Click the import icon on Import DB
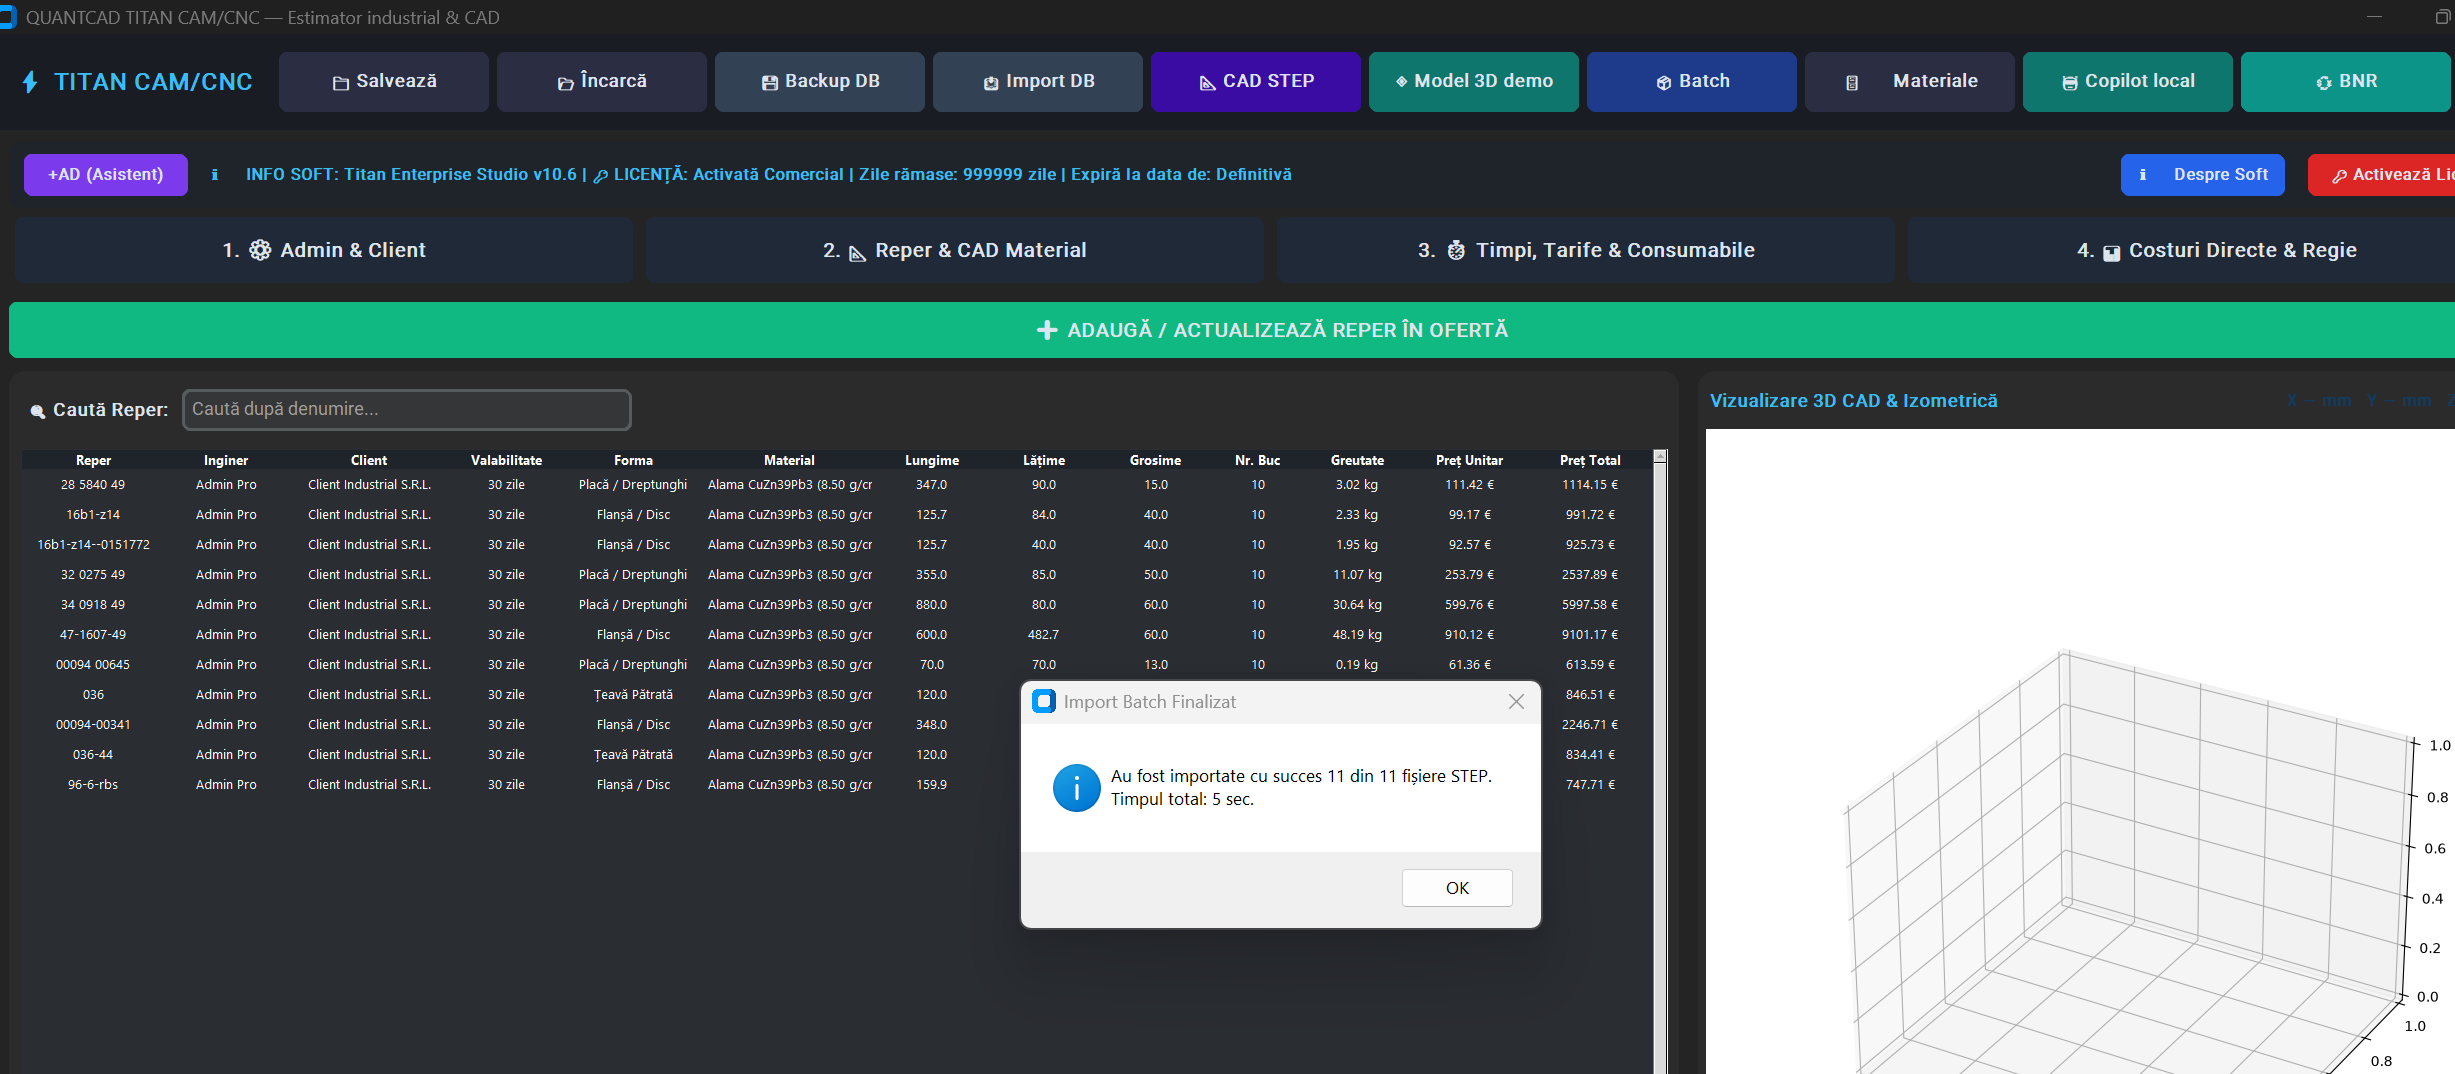2455x1074 pixels. [x=991, y=83]
